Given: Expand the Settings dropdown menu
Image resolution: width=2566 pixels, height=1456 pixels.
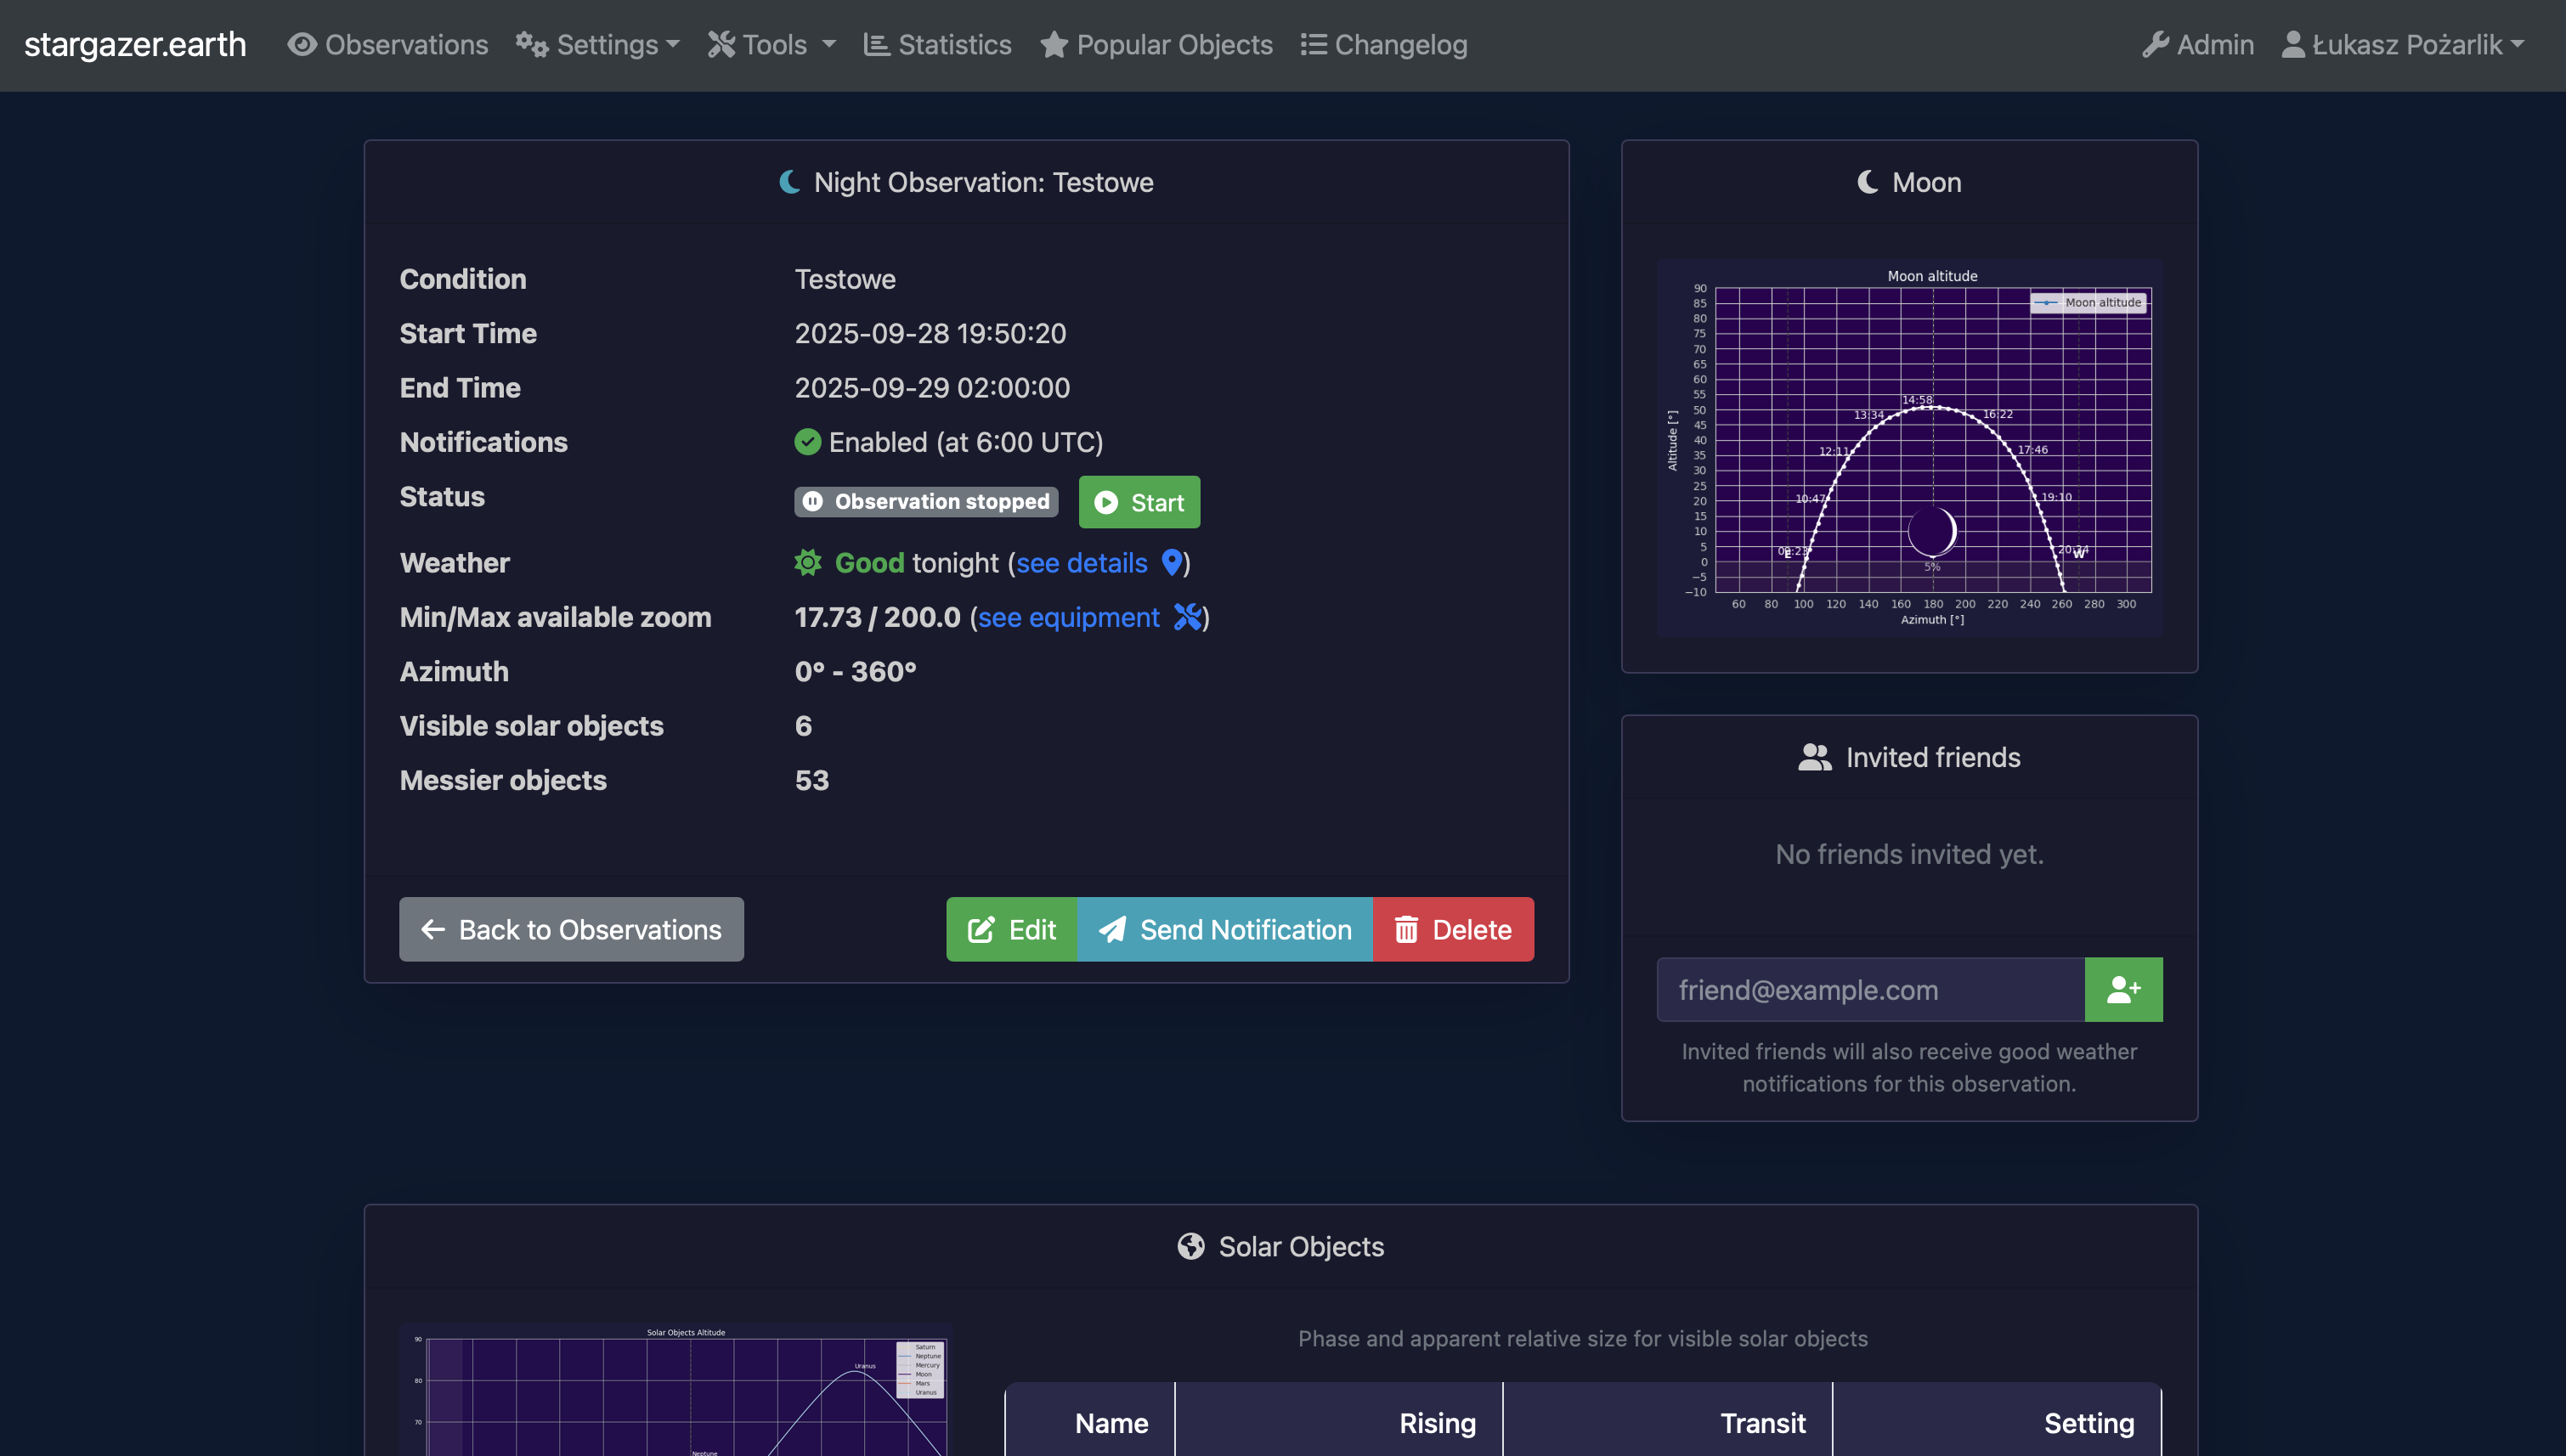Looking at the screenshot, I should 598,45.
